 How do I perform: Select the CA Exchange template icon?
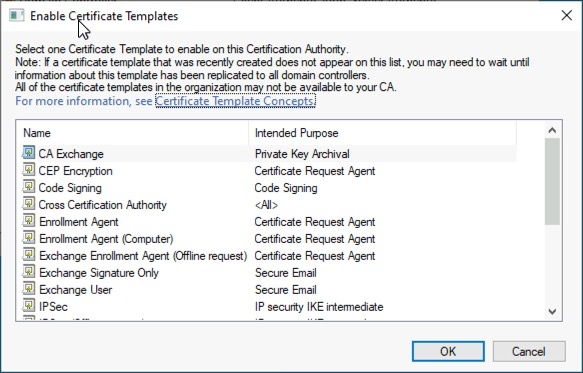pos(29,152)
